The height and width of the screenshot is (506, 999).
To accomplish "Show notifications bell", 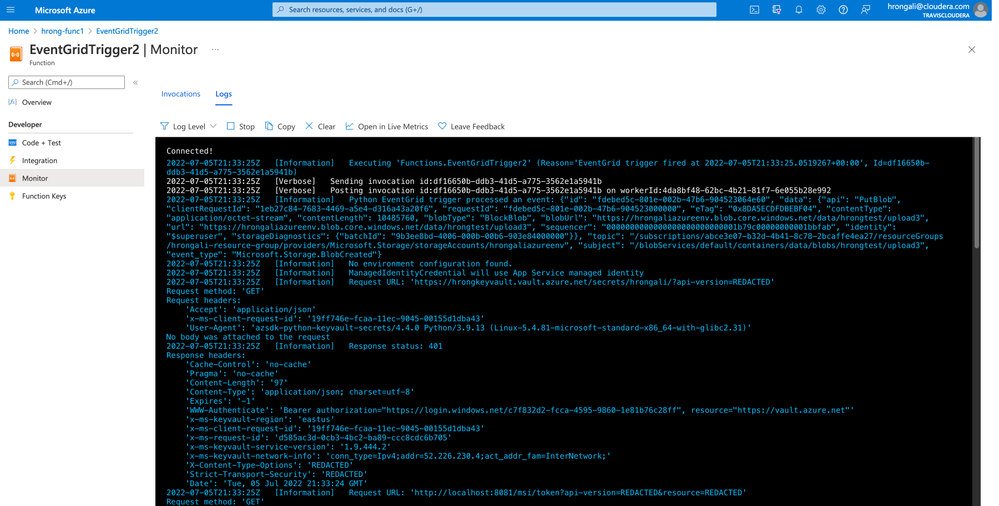I will pyautogui.click(x=799, y=10).
